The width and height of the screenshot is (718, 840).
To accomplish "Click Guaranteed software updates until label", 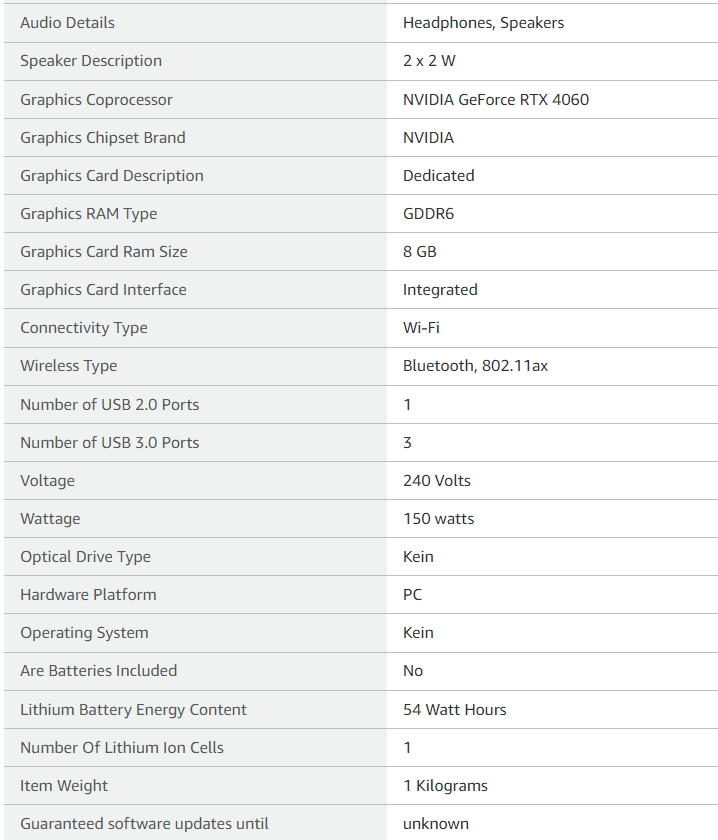I will coord(144,824).
